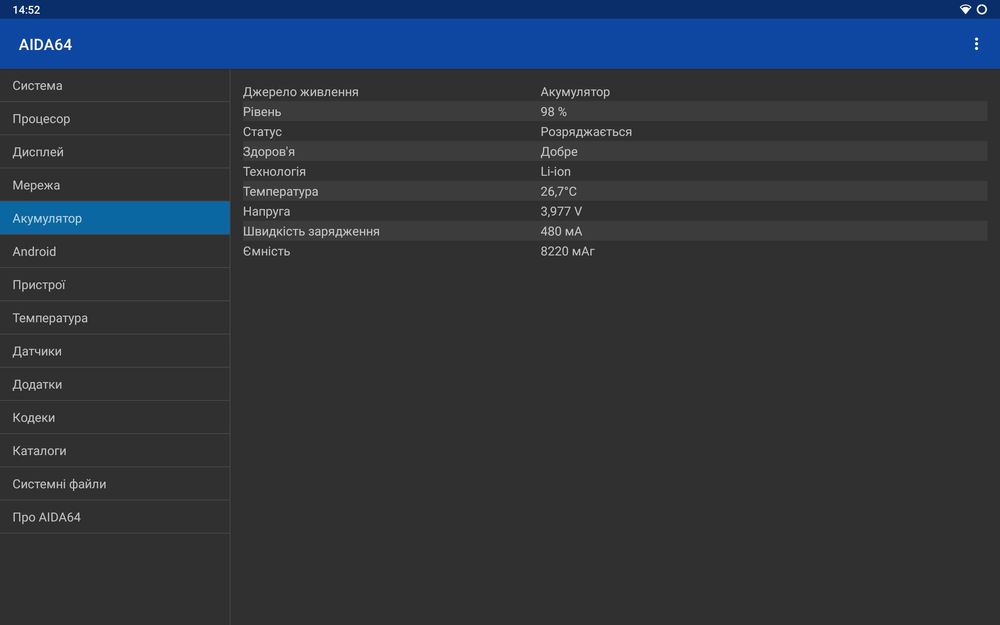Open the three-dot overflow menu

coord(976,44)
